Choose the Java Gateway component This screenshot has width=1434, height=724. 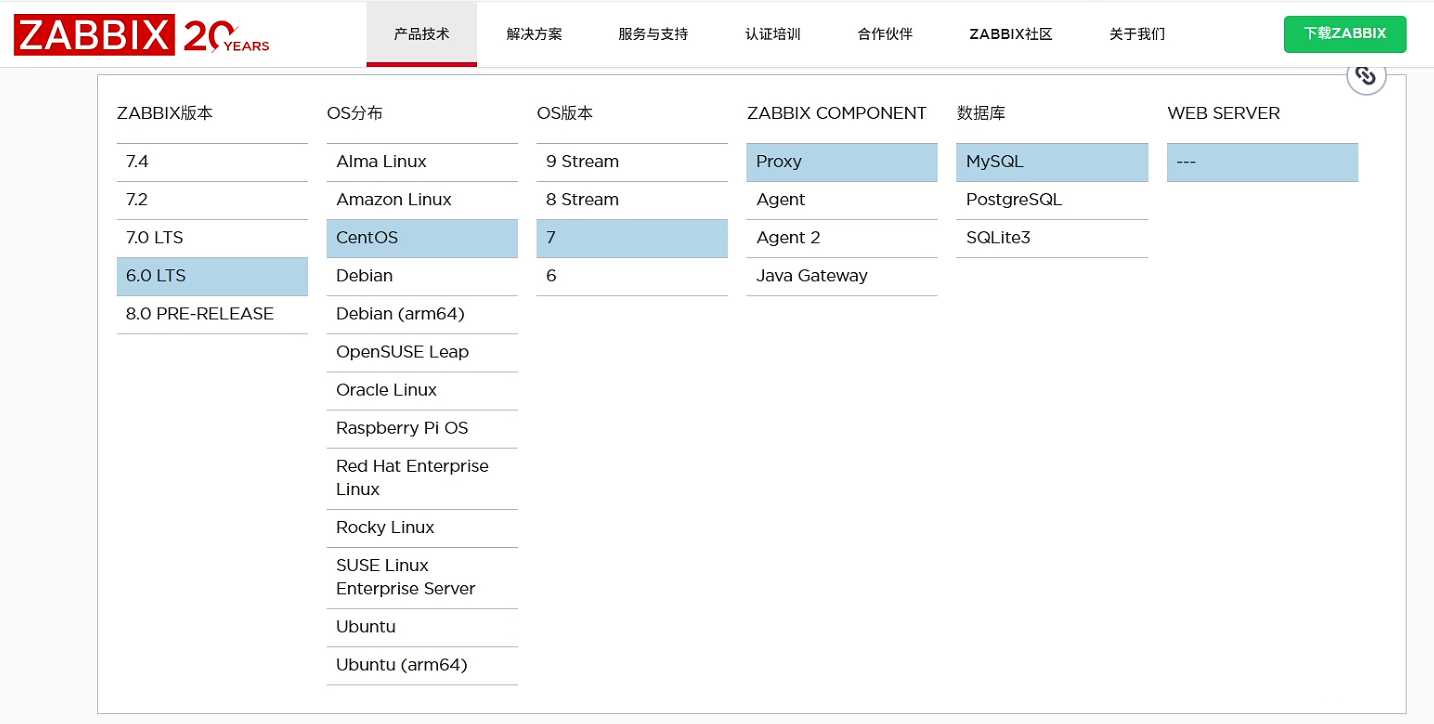(842, 276)
